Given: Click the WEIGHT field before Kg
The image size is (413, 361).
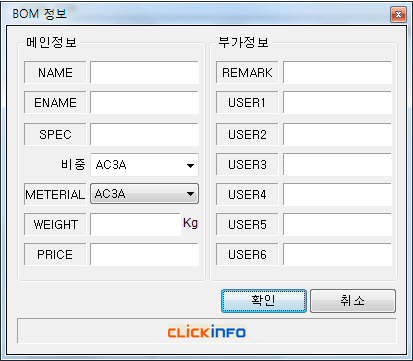Looking at the screenshot, I should (x=136, y=224).
